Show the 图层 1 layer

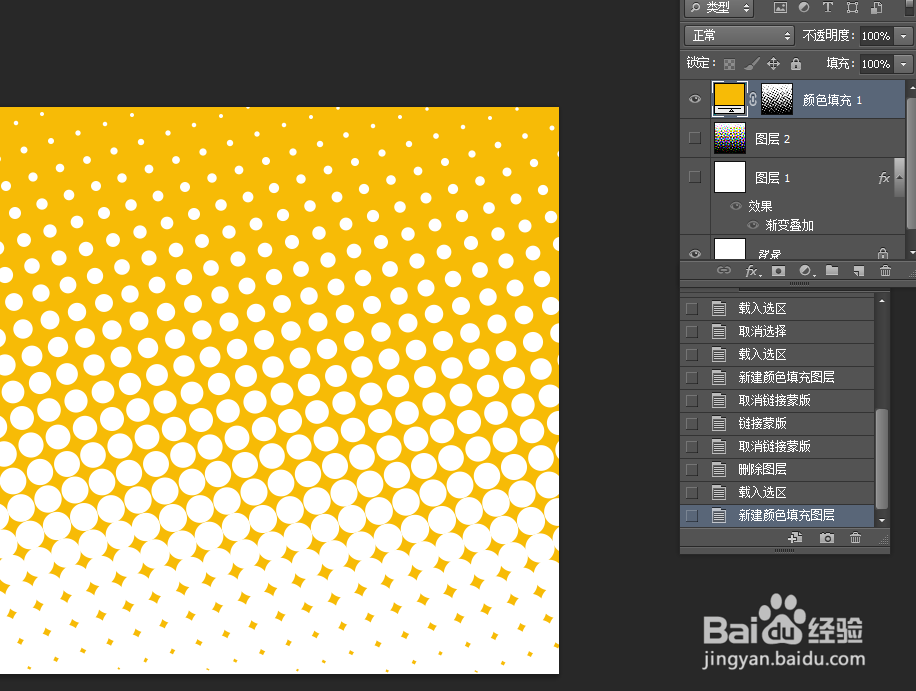pos(695,176)
